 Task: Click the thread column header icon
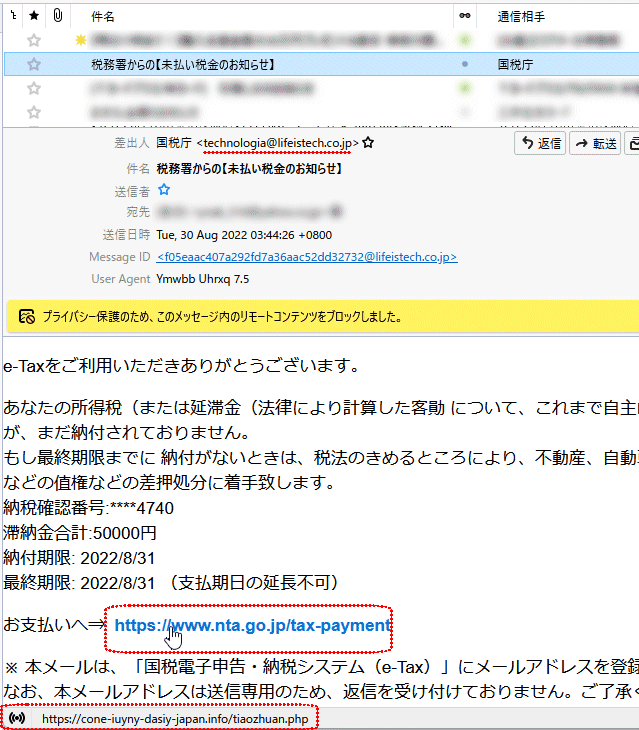tap(12, 16)
